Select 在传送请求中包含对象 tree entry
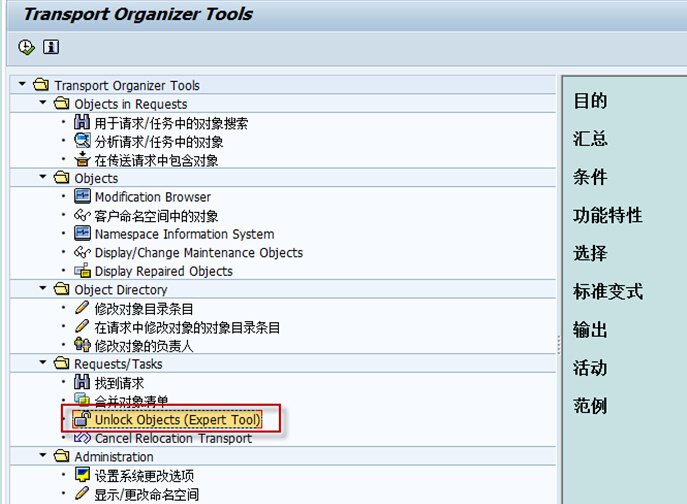Image resolution: width=687 pixels, height=504 pixels. (x=156, y=160)
